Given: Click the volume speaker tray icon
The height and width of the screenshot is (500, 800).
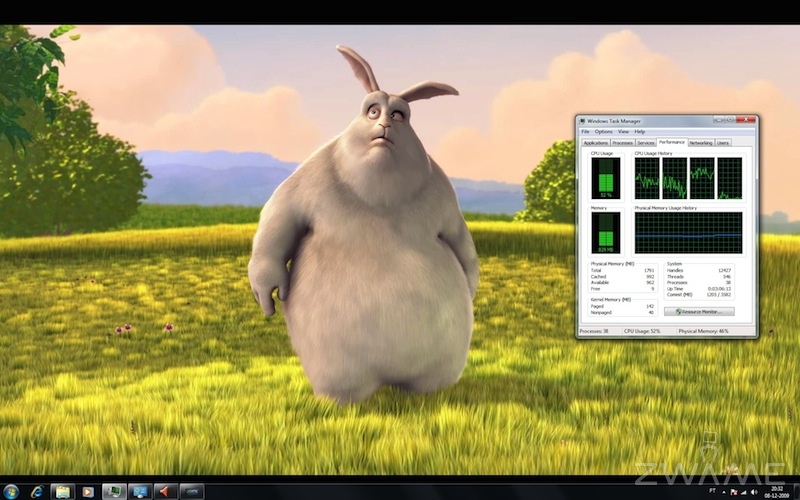Looking at the screenshot, I should (754, 492).
